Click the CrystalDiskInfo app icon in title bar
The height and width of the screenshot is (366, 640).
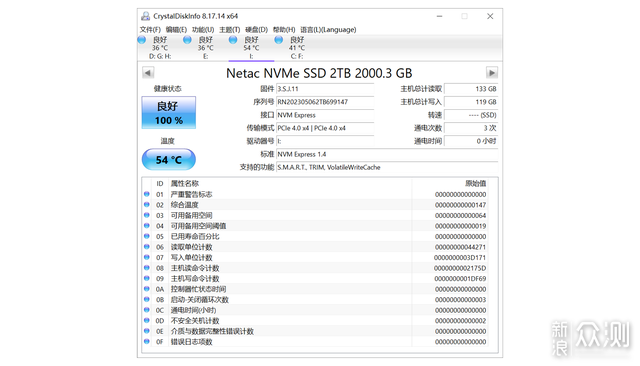pos(145,16)
